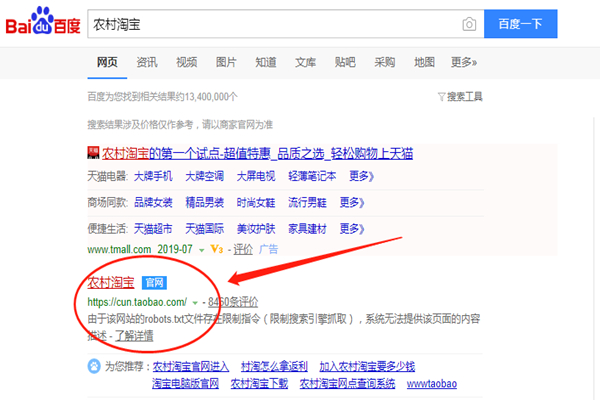The height and width of the screenshot is (400, 600).
Task: Open the 时尚女鞋 link
Action: coord(256,202)
